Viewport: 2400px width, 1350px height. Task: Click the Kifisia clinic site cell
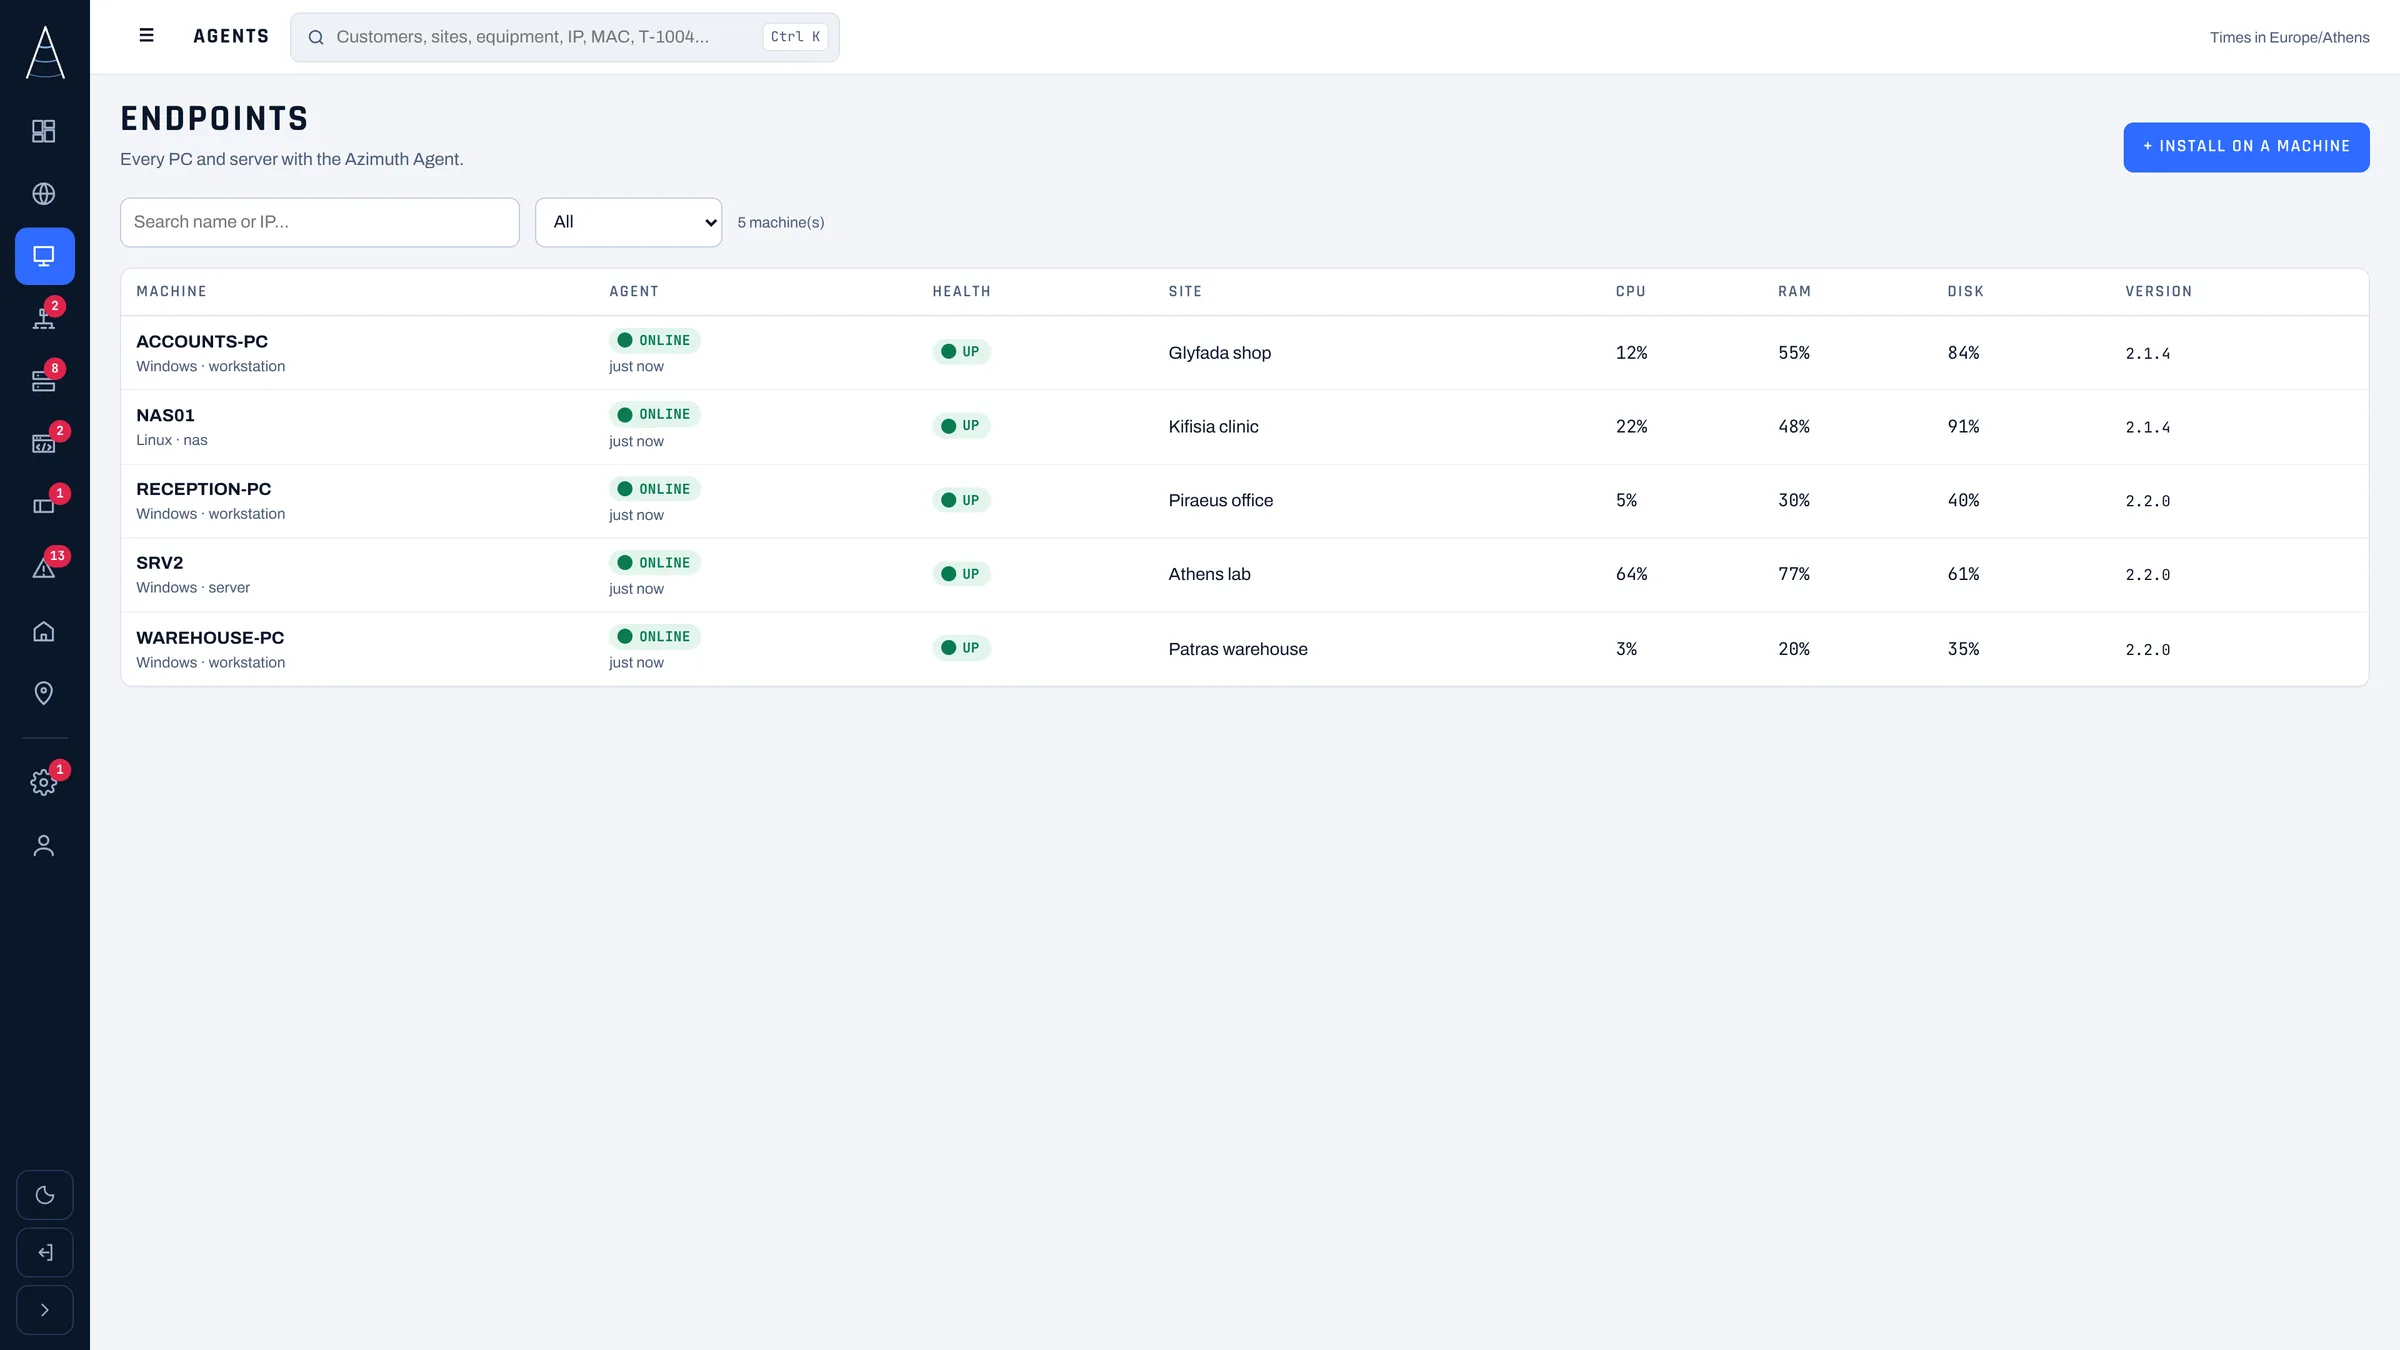[x=1213, y=427]
